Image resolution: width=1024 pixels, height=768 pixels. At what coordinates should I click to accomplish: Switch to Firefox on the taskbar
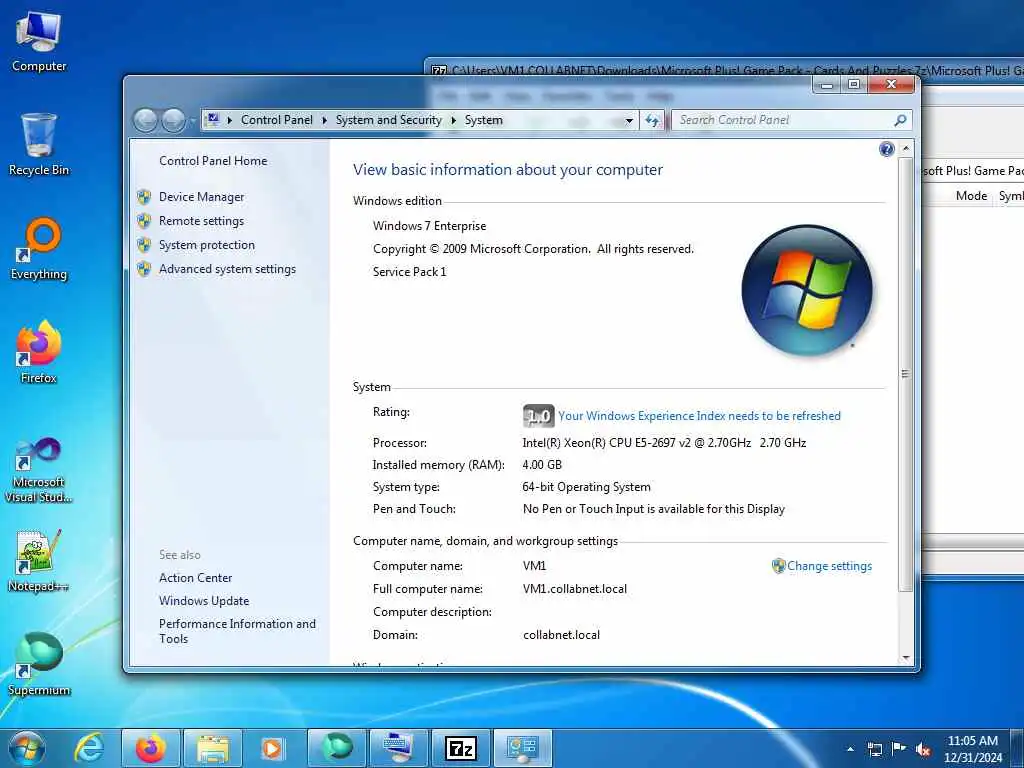click(150, 748)
